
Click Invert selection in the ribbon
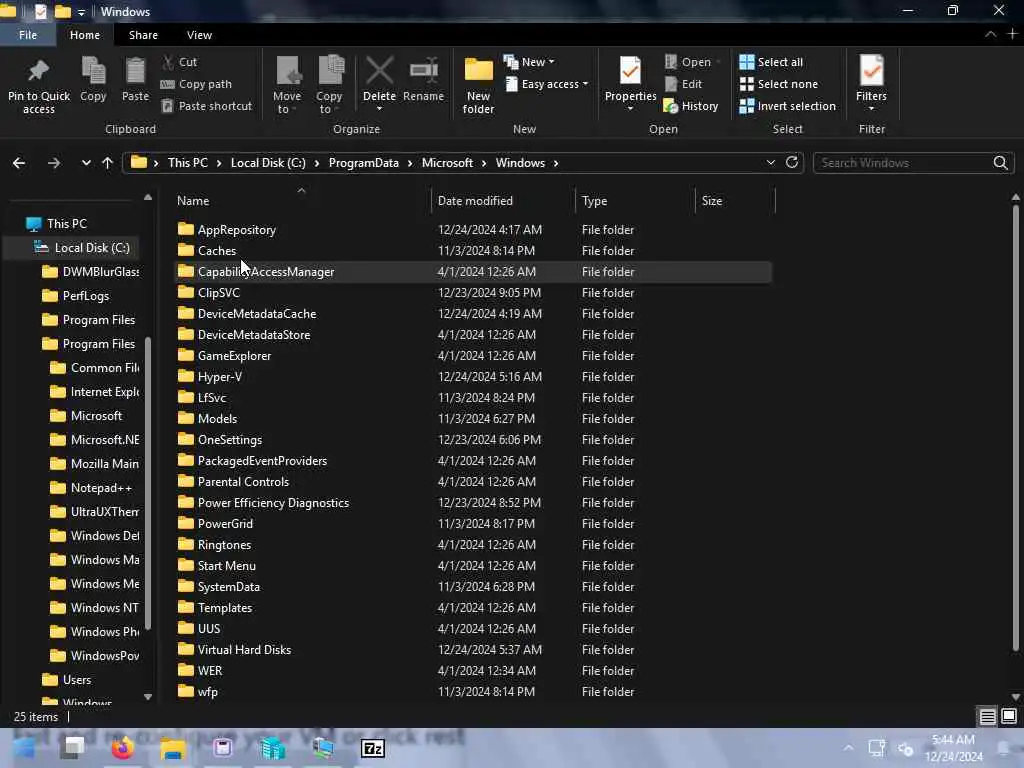pos(788,106)
